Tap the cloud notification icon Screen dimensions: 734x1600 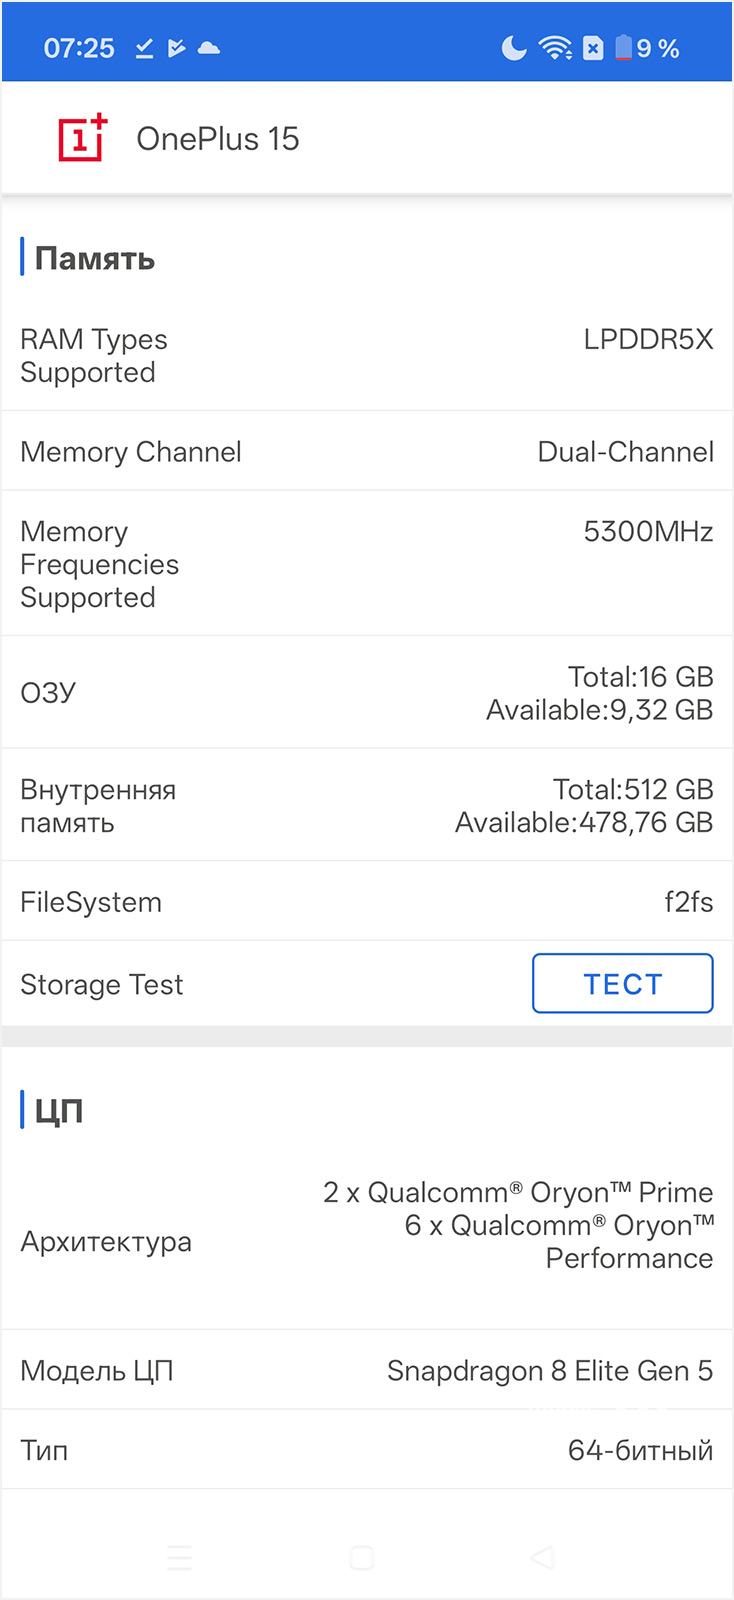[x=209, y=48]
